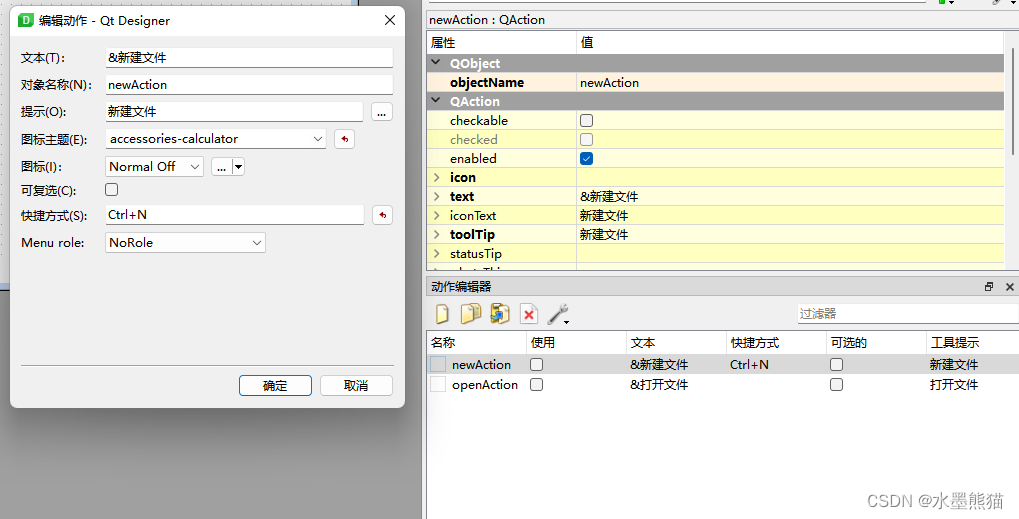
Task: Close the 编辑动作 dialog
Action: 390,20
